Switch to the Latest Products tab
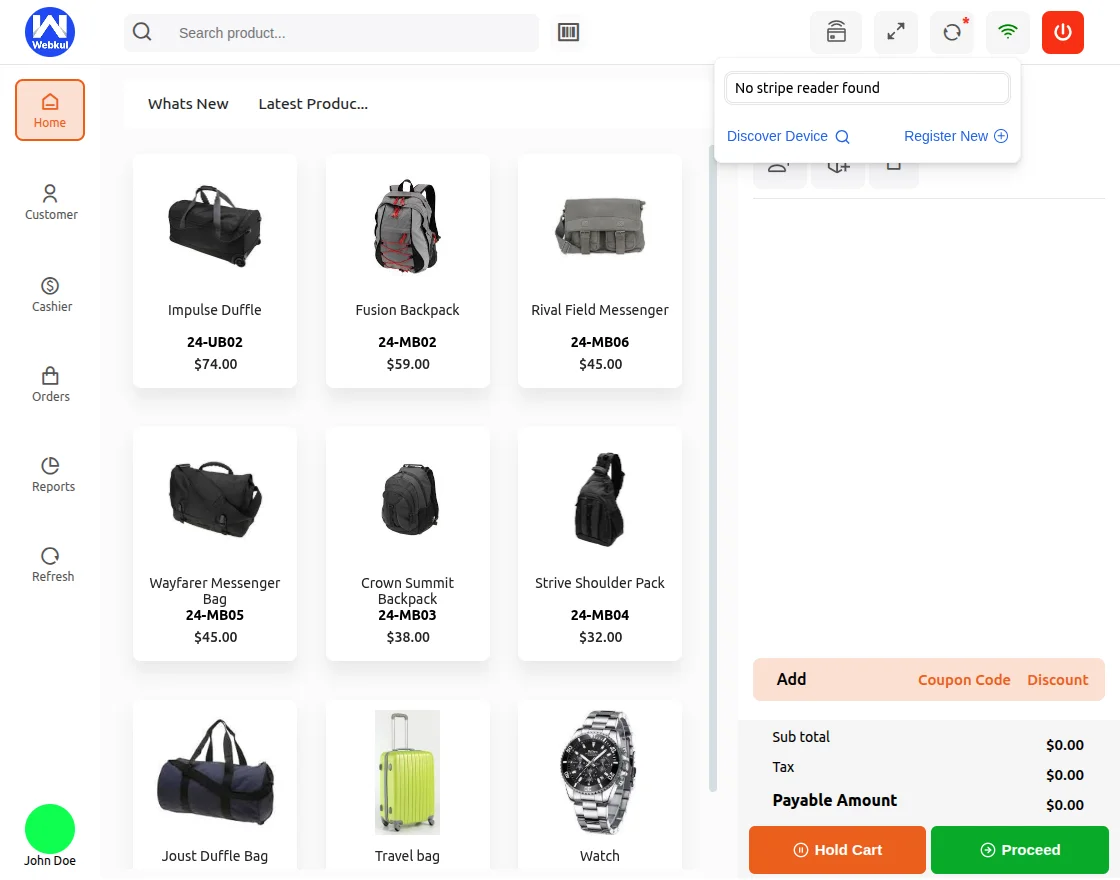This screenshot has width=1120, height=880. pyautogui.click(x=313, y=104)
